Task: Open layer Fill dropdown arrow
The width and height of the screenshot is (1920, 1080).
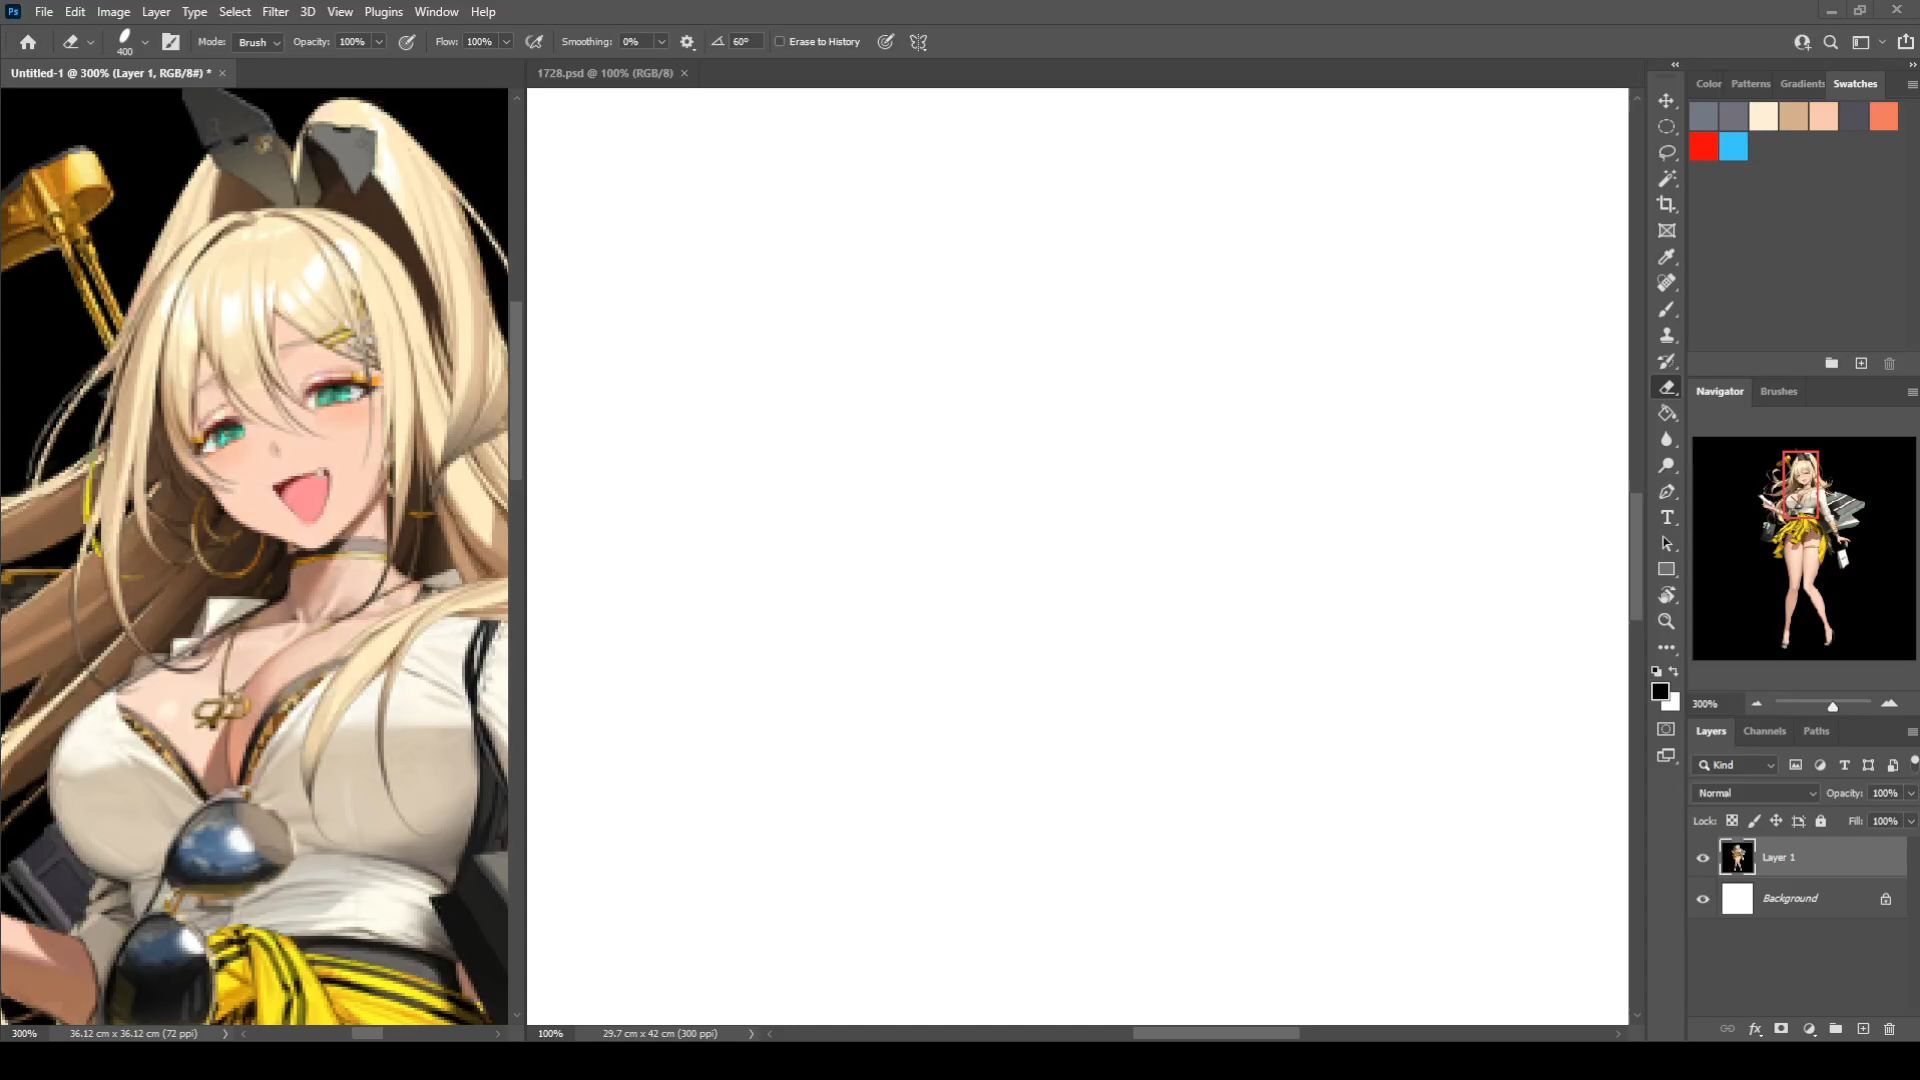Action: pyautogui.click(x=1911, y=821)
